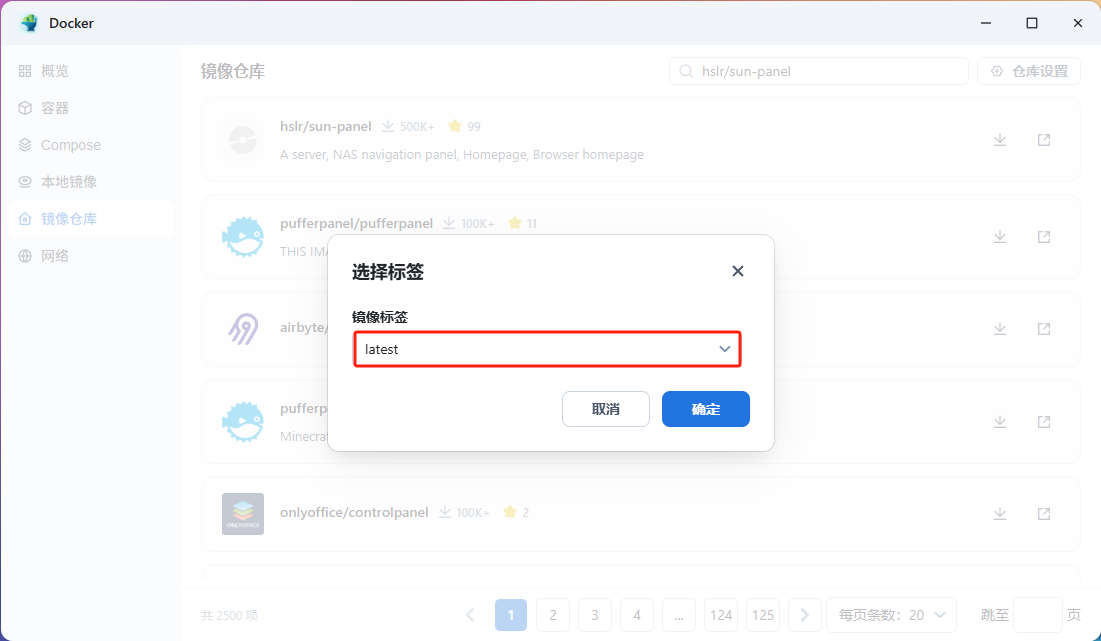Select page 1 in pagination
Screen dimensions: 1101x641
tap(511, 615)
